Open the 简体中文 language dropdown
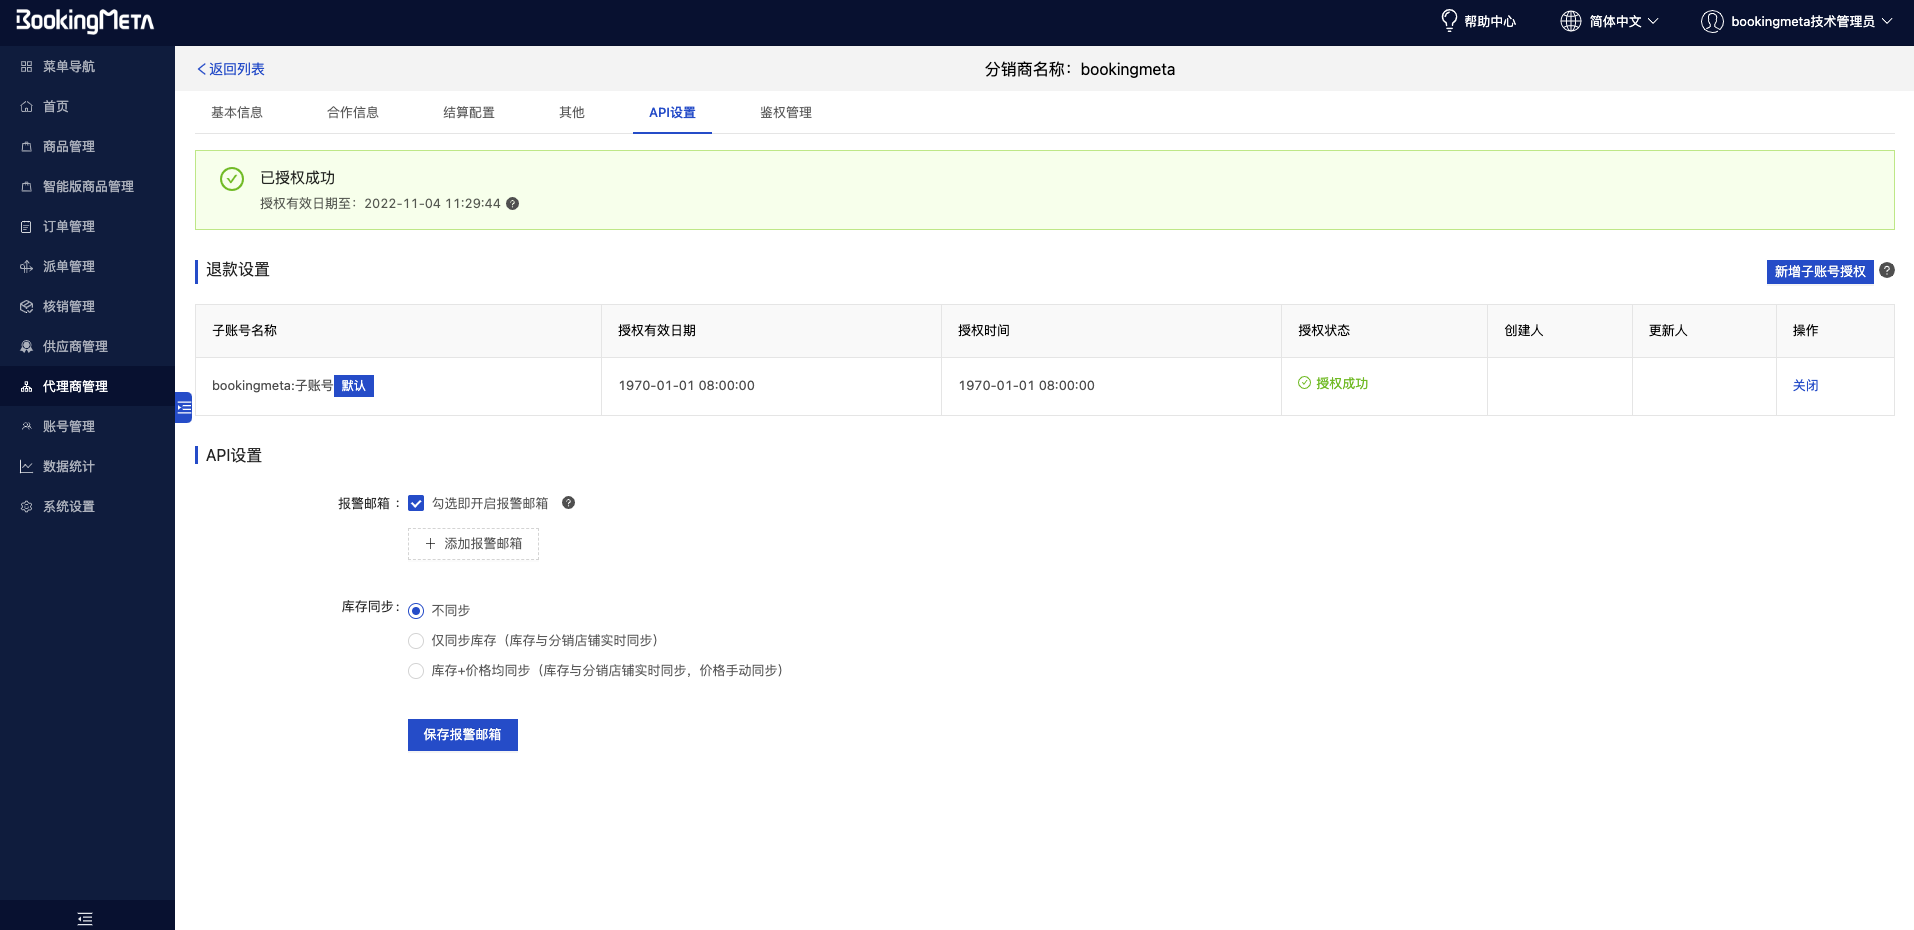Viewport: 1914px width, 930px height. pyautogui.click(x=1610, y=21)
